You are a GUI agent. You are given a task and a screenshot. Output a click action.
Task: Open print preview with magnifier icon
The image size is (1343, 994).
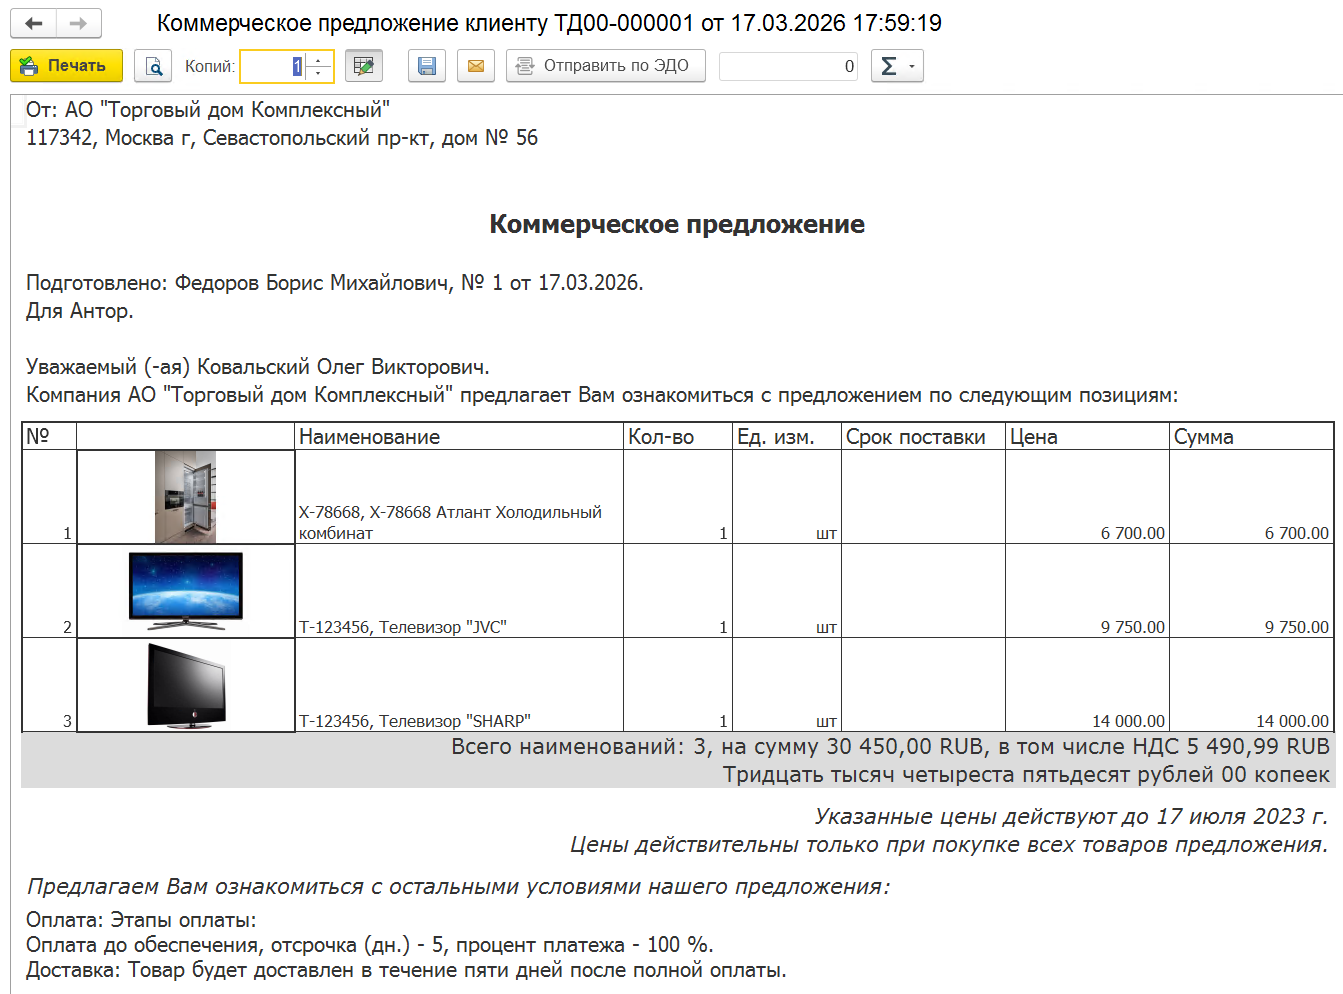153,66
